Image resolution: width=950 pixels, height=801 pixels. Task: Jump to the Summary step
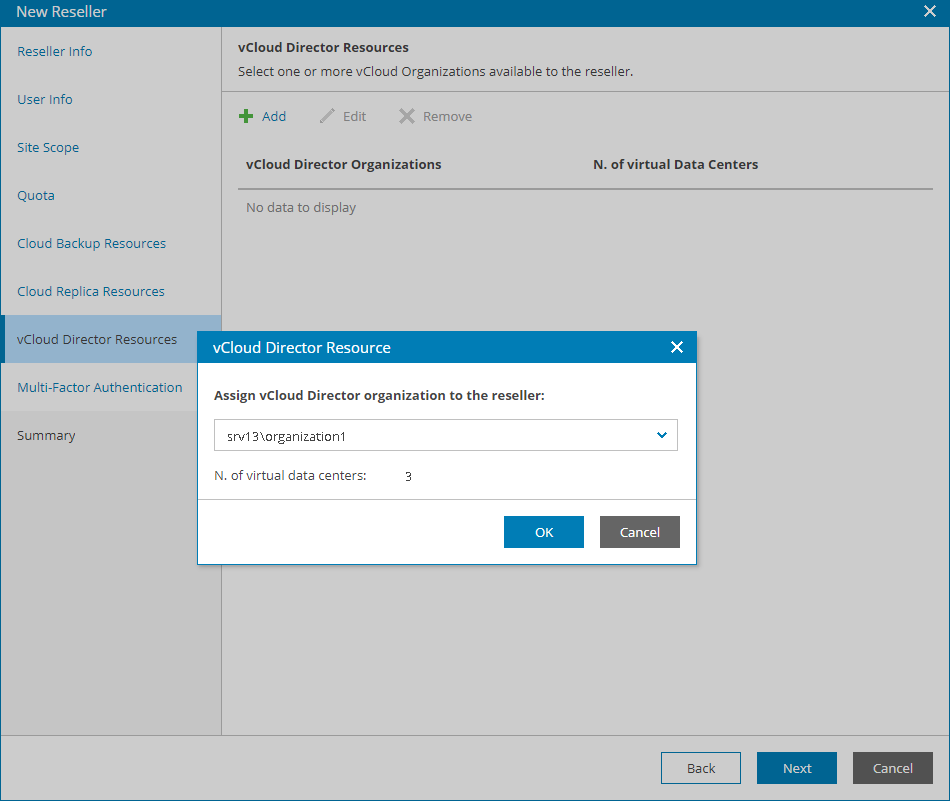pyautogui.click(x=46, y=436)
